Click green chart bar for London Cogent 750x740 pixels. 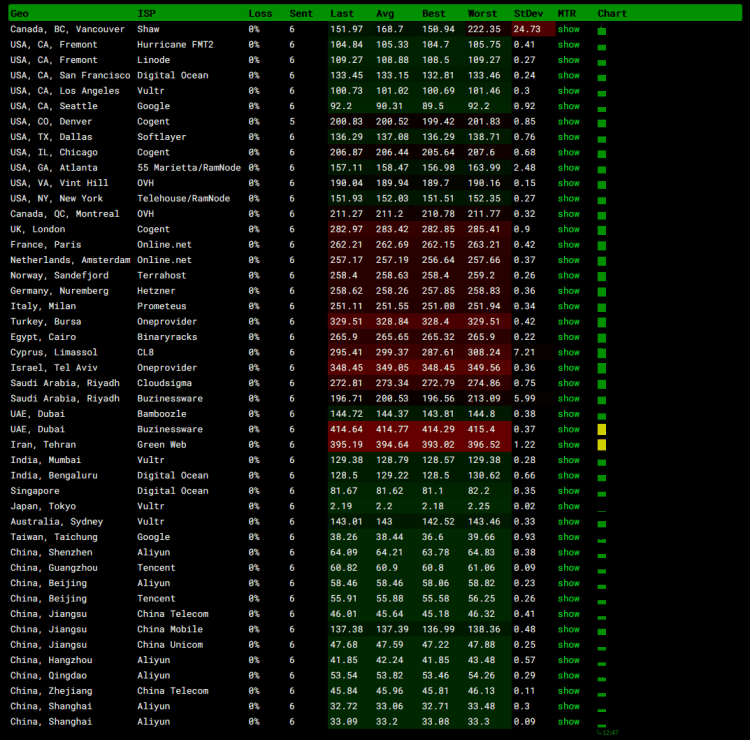point(602,230)
